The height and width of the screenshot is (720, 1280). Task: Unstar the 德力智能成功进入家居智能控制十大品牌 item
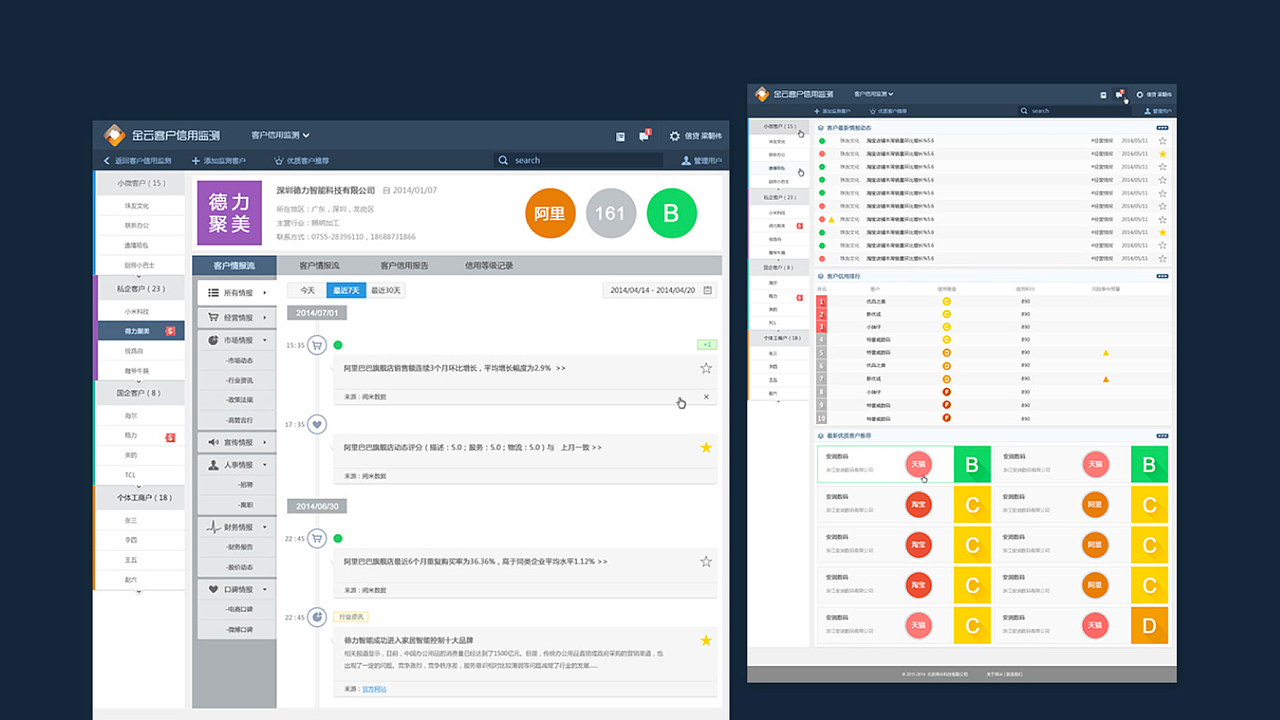(x=706, y=640)
